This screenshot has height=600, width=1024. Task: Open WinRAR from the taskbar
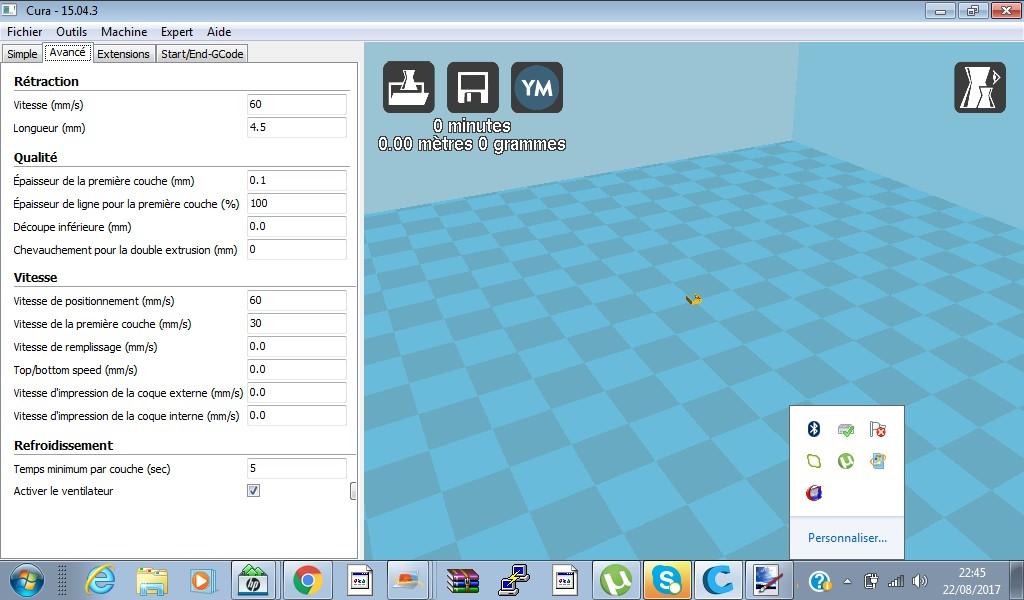coord(463,580)
